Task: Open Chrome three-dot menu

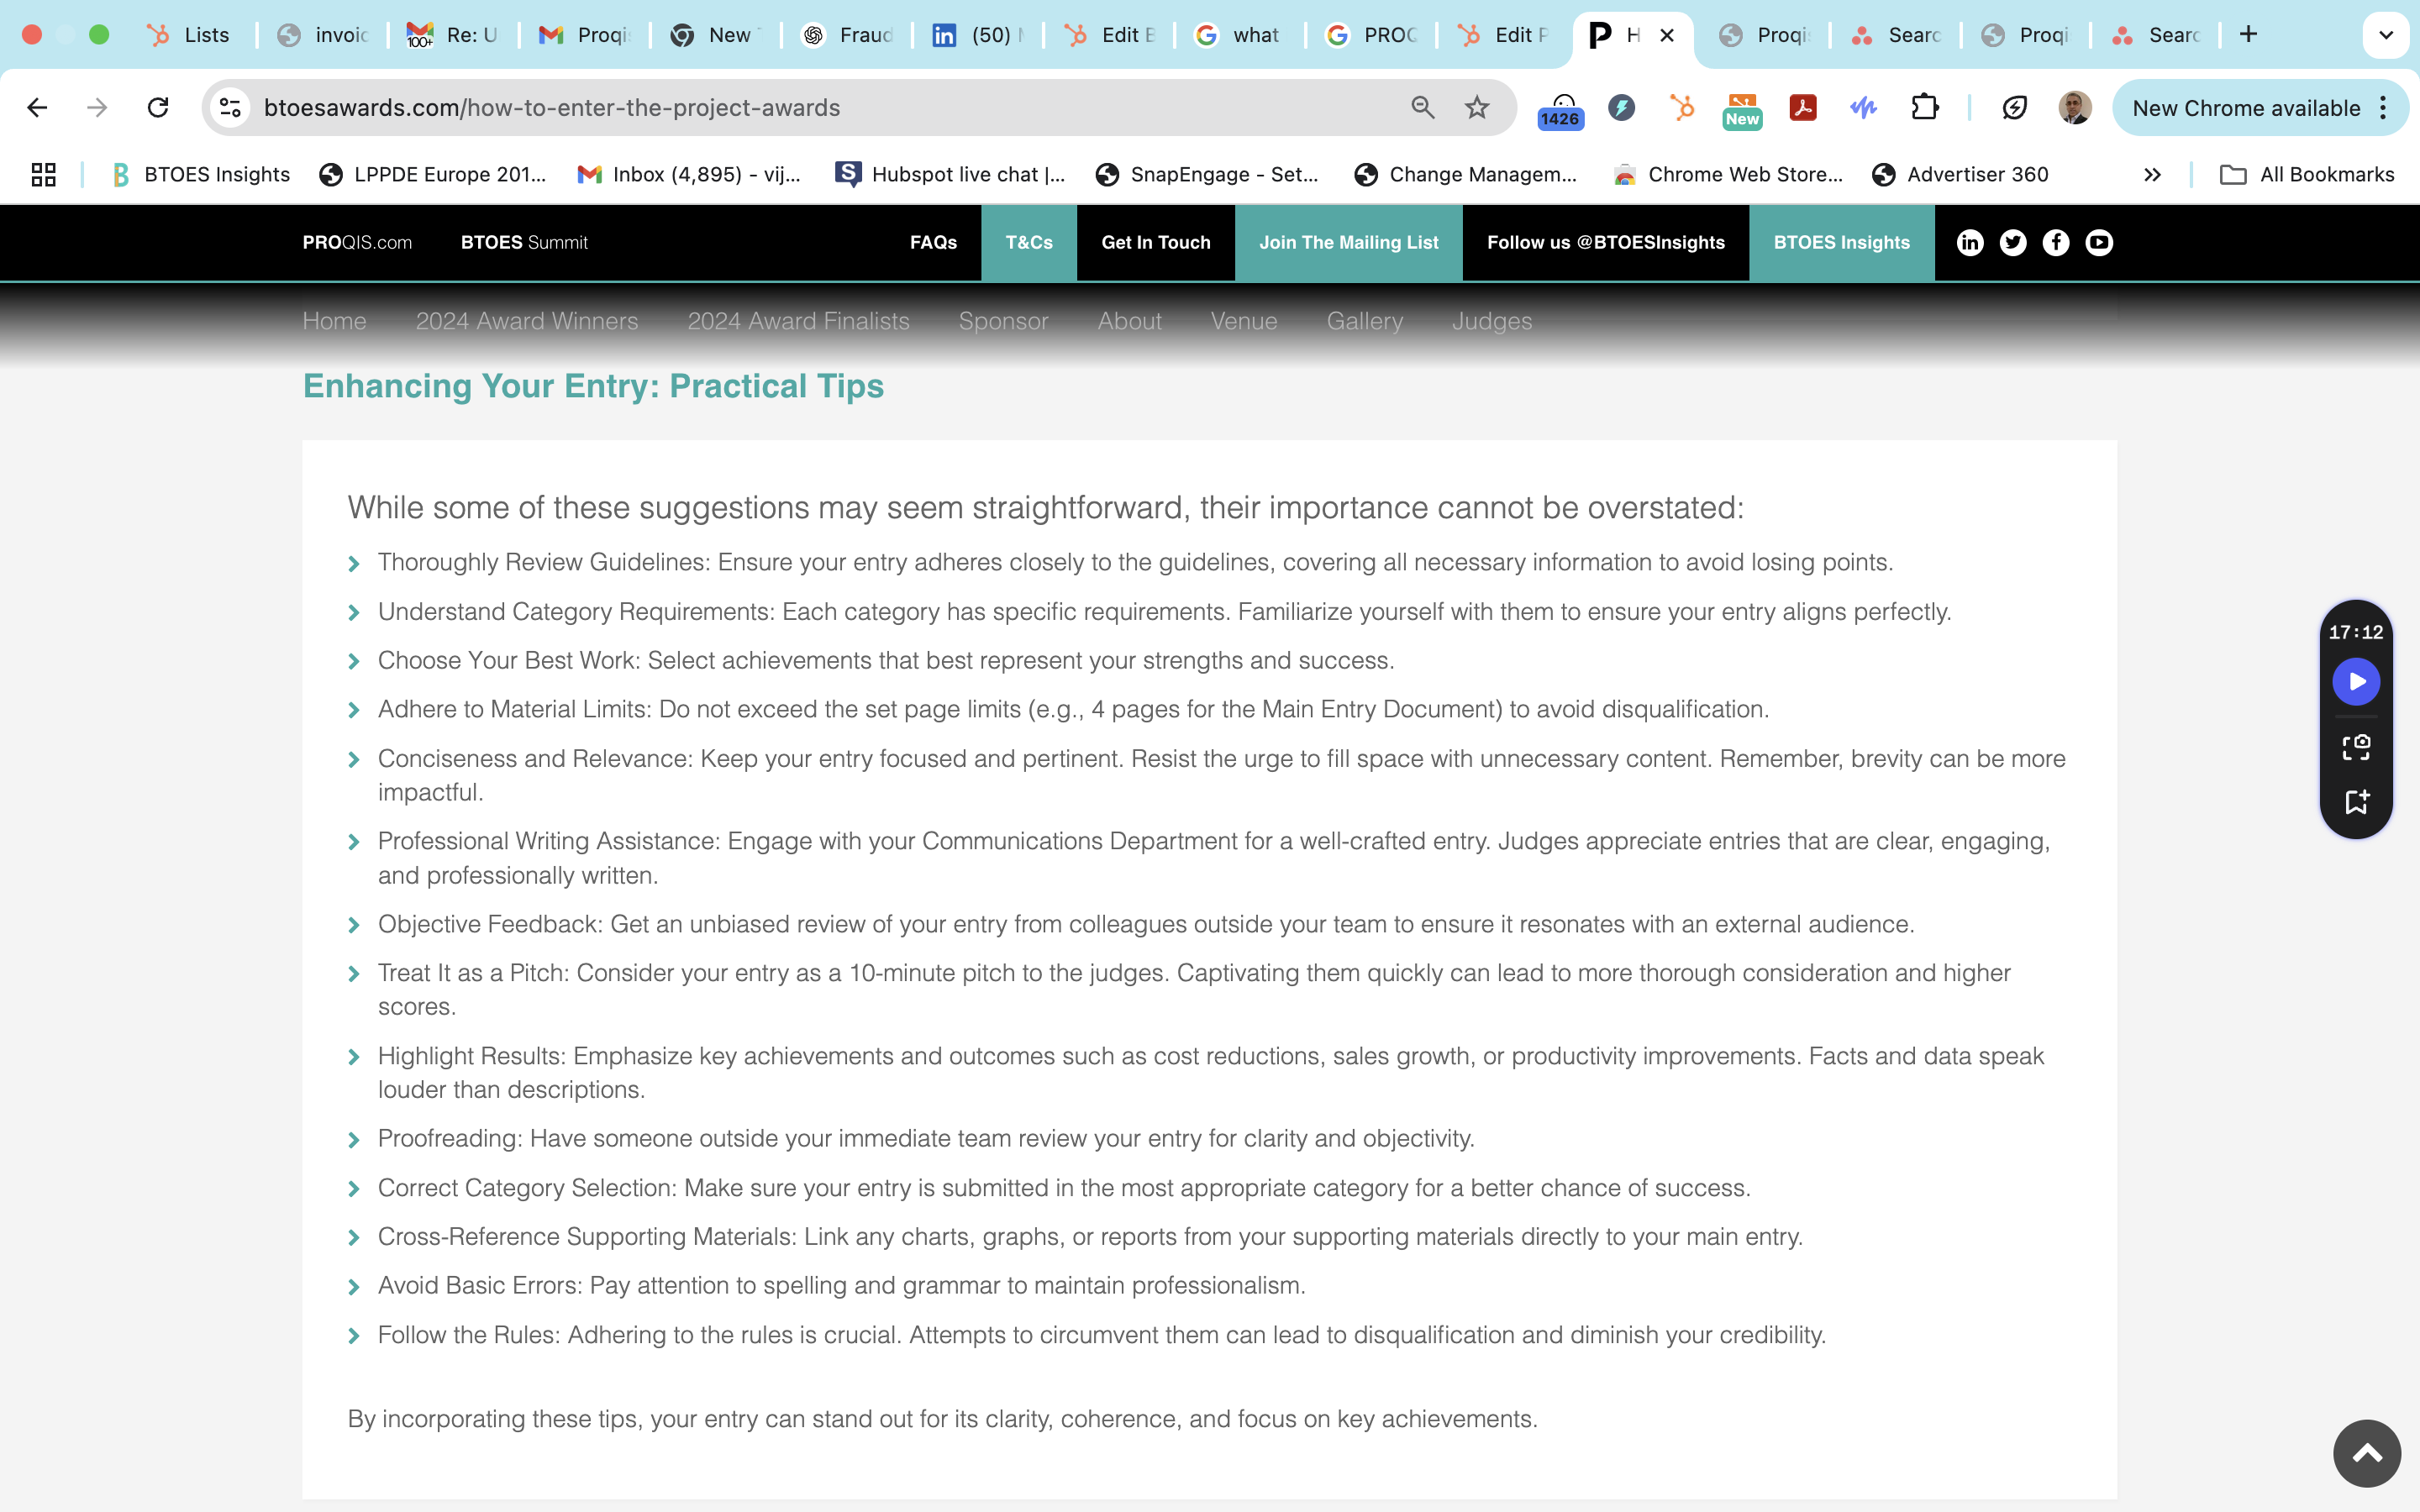Action: coord(2384,108)
